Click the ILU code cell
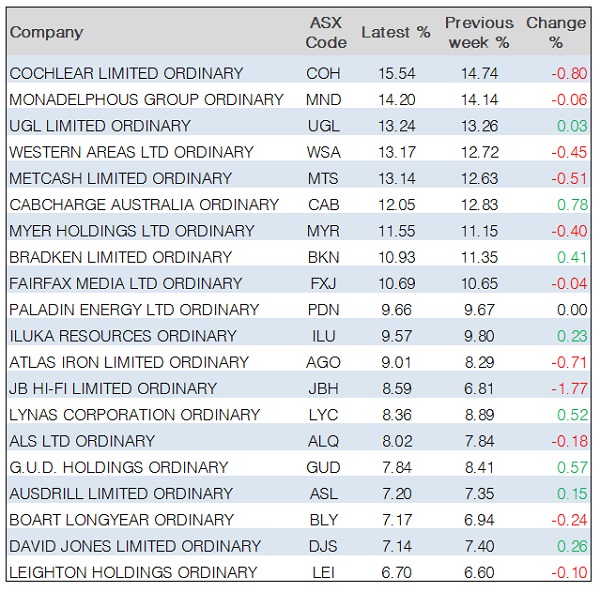The height and width of the screenshot is (592, 600). [324, 336]
